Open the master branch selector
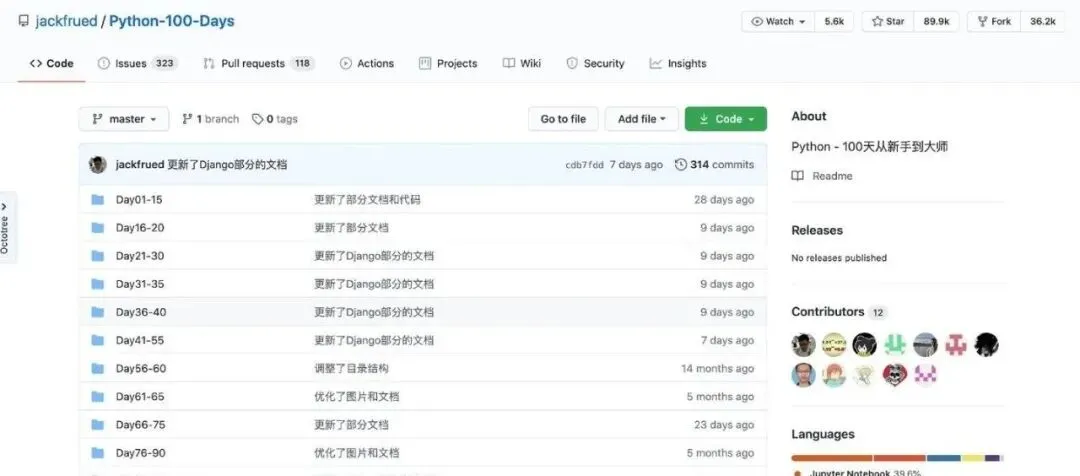1080x476 pixels. click(124, 119)
